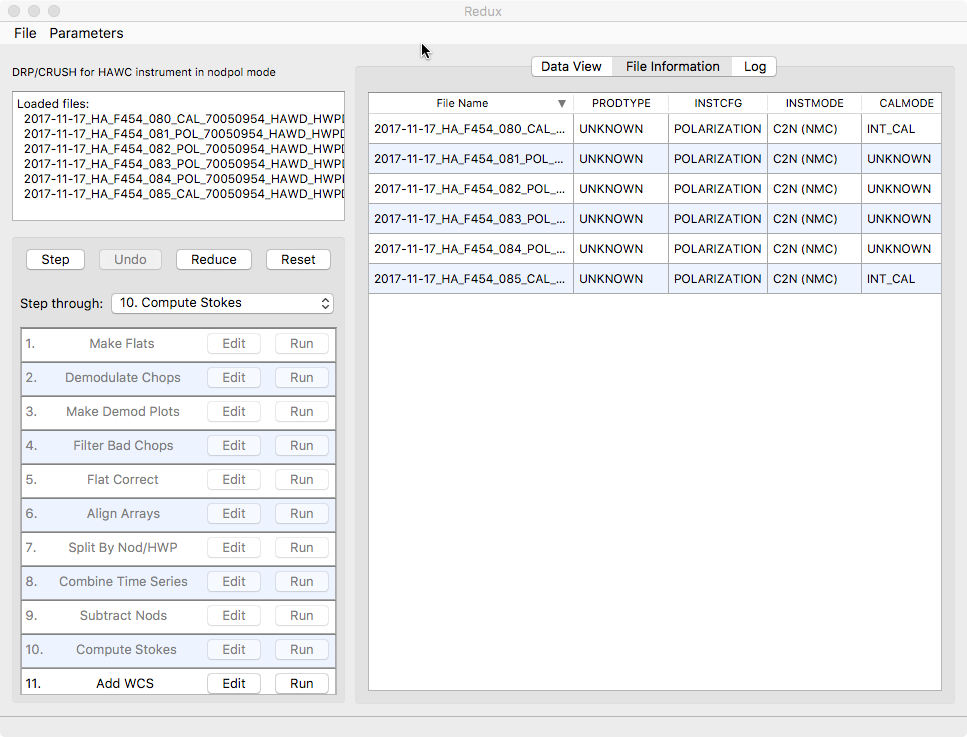The width and height of the screenshot is (967, 737).
Task: Switch to the Log tab
Action: [754, 67]
